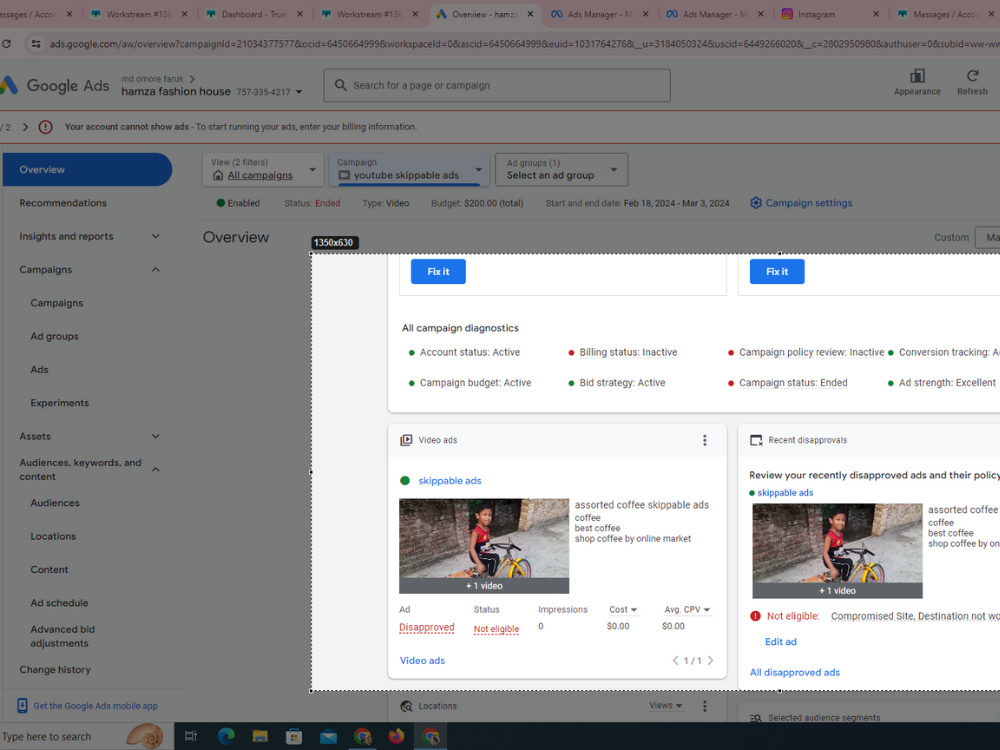The height and width of the screenshot is (750, 1000).
Task: Click next notification arrow in alert bar
Action: pyautogui.click(x=26, y=127)
